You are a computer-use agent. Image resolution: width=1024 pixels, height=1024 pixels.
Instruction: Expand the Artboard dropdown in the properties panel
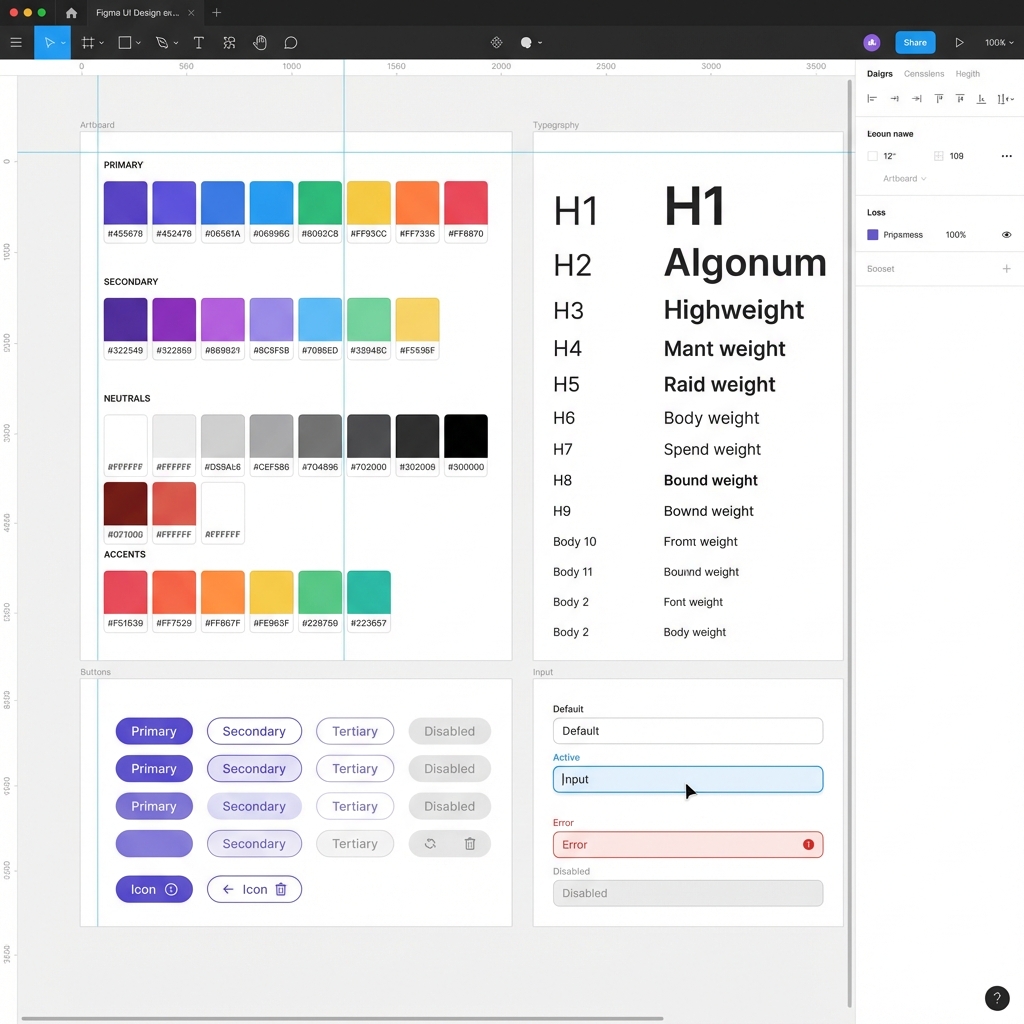coord(905,178)
